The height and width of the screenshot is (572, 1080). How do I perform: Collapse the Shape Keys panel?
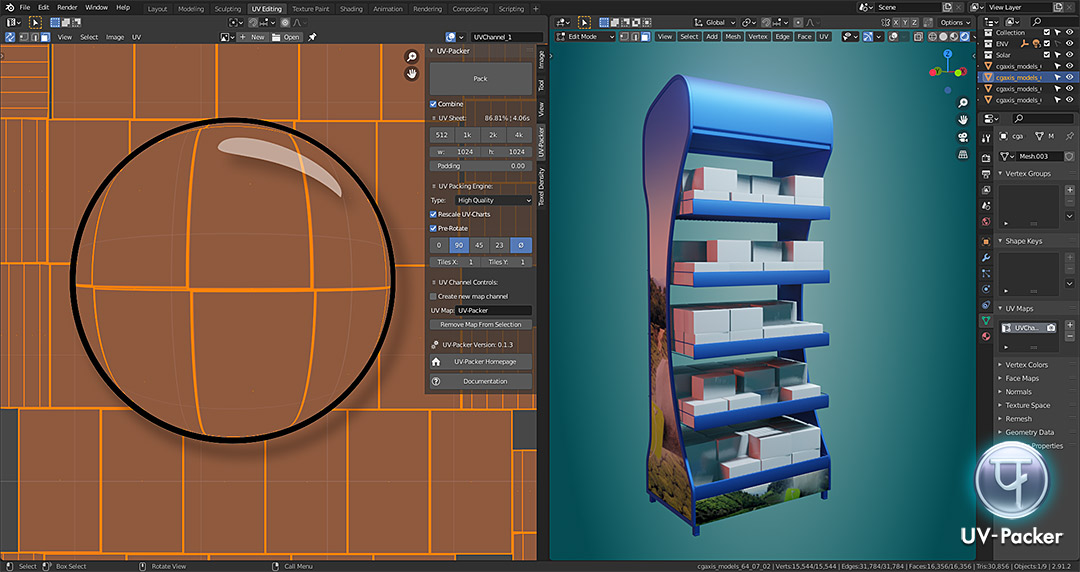1000,241
